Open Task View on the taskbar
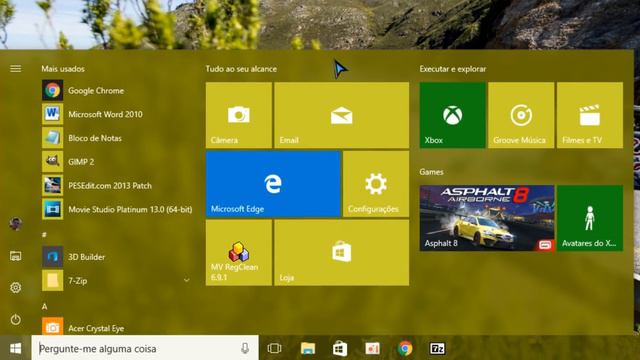 coord(274,348)
